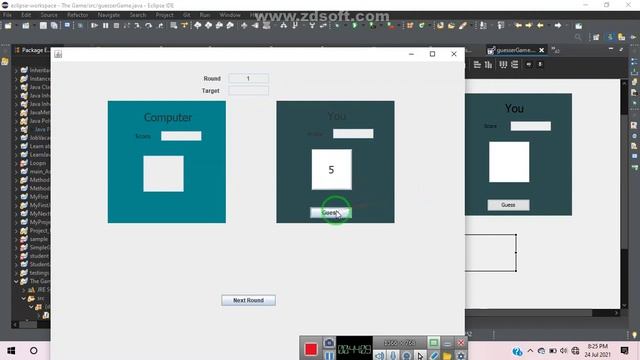Viewport: 640px width, 360px height.
Task: Click the Windows Start button
Action: [x=11, y=351]
